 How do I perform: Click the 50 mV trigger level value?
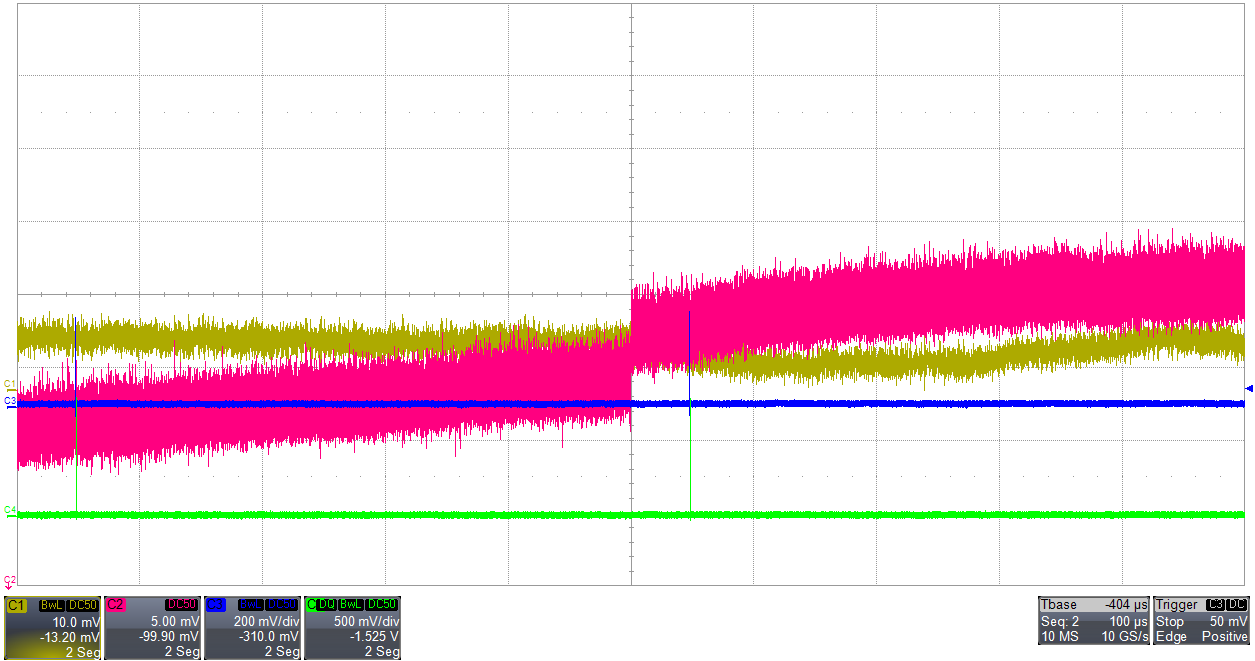[1229, 622]
